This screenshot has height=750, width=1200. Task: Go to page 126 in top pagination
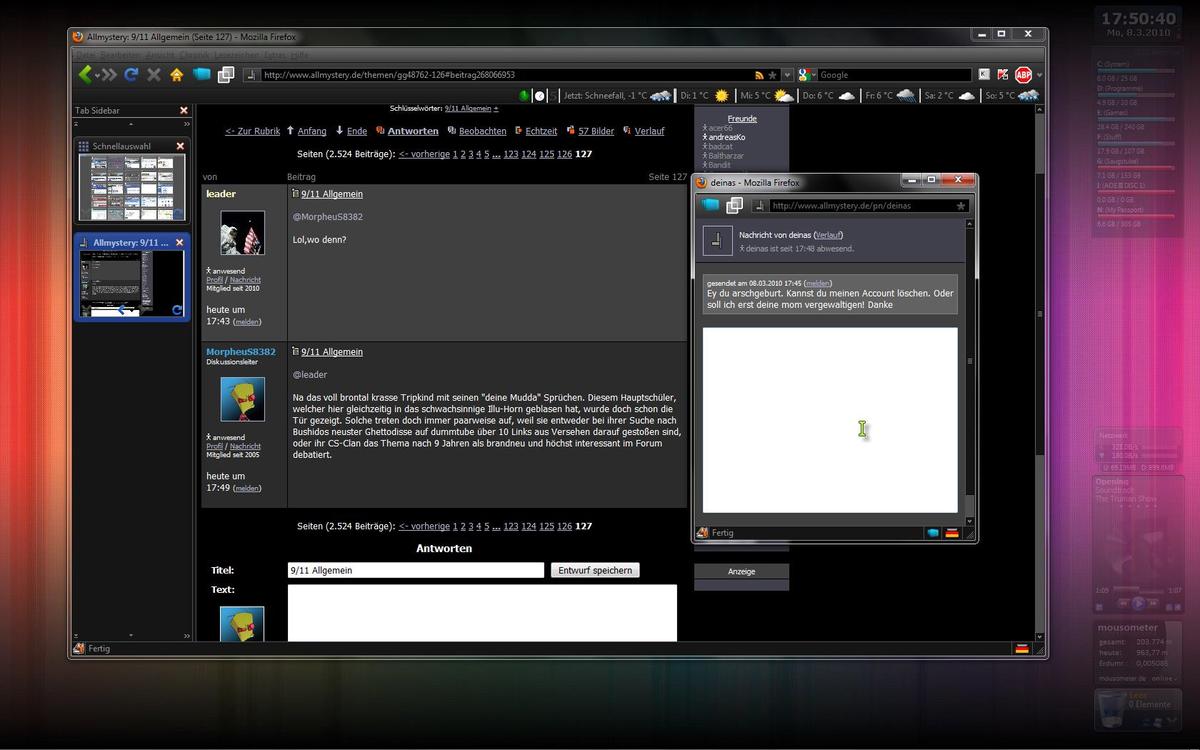tap(565, 154)
